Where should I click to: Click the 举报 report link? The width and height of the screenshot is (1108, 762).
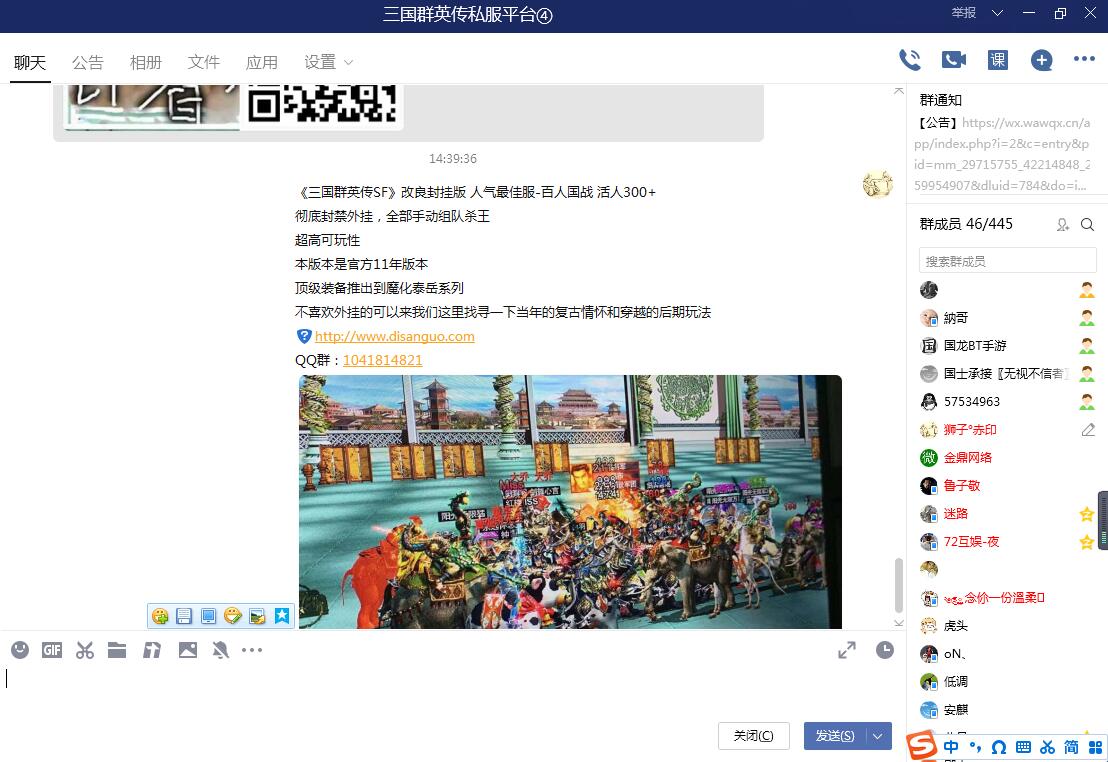(963, 13)
